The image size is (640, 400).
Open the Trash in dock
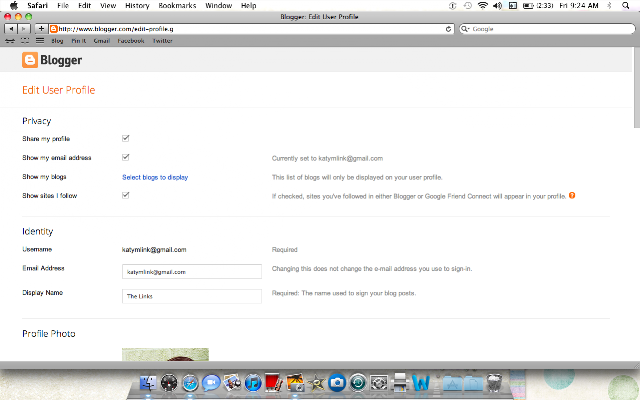point(494,383)
